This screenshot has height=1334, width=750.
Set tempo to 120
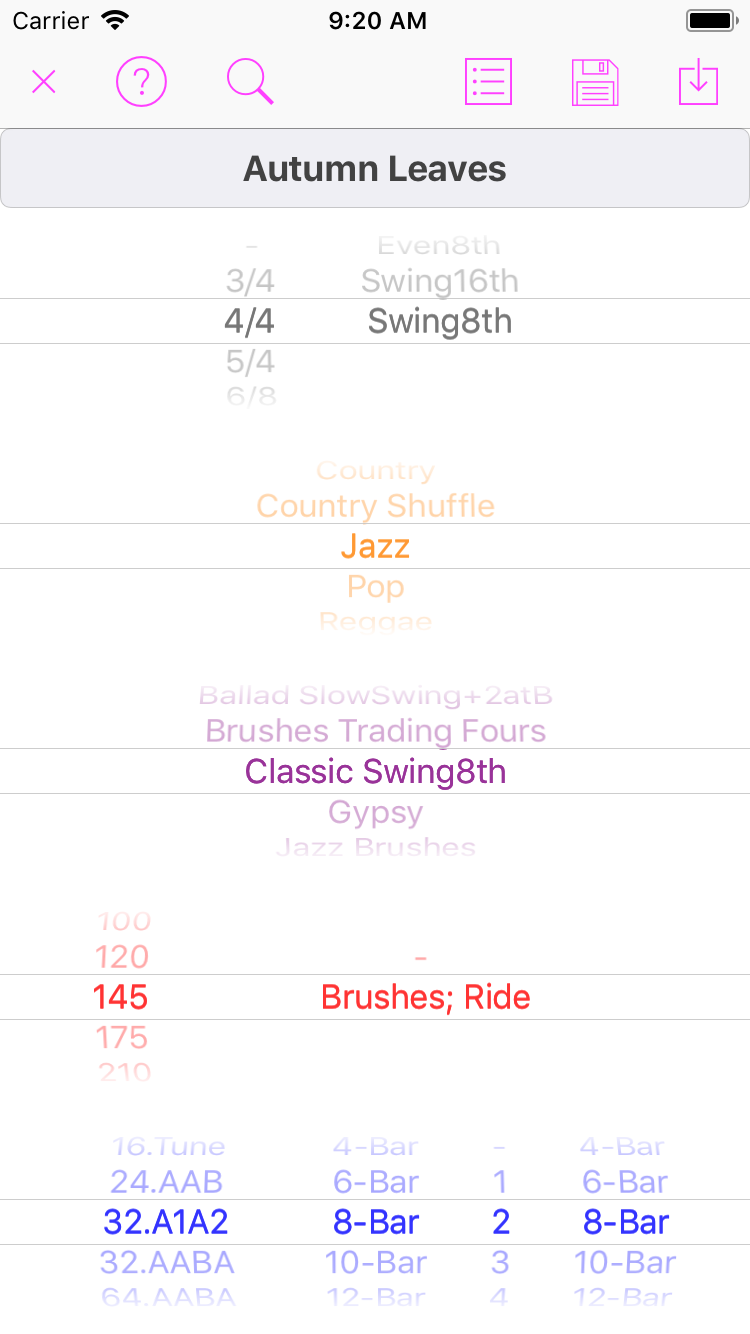coord(122,957)
